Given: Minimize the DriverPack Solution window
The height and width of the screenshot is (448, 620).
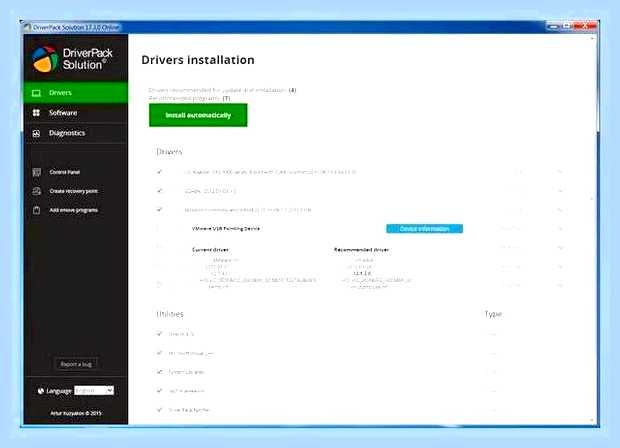Looking at the screenshot, I should point(554,26).
